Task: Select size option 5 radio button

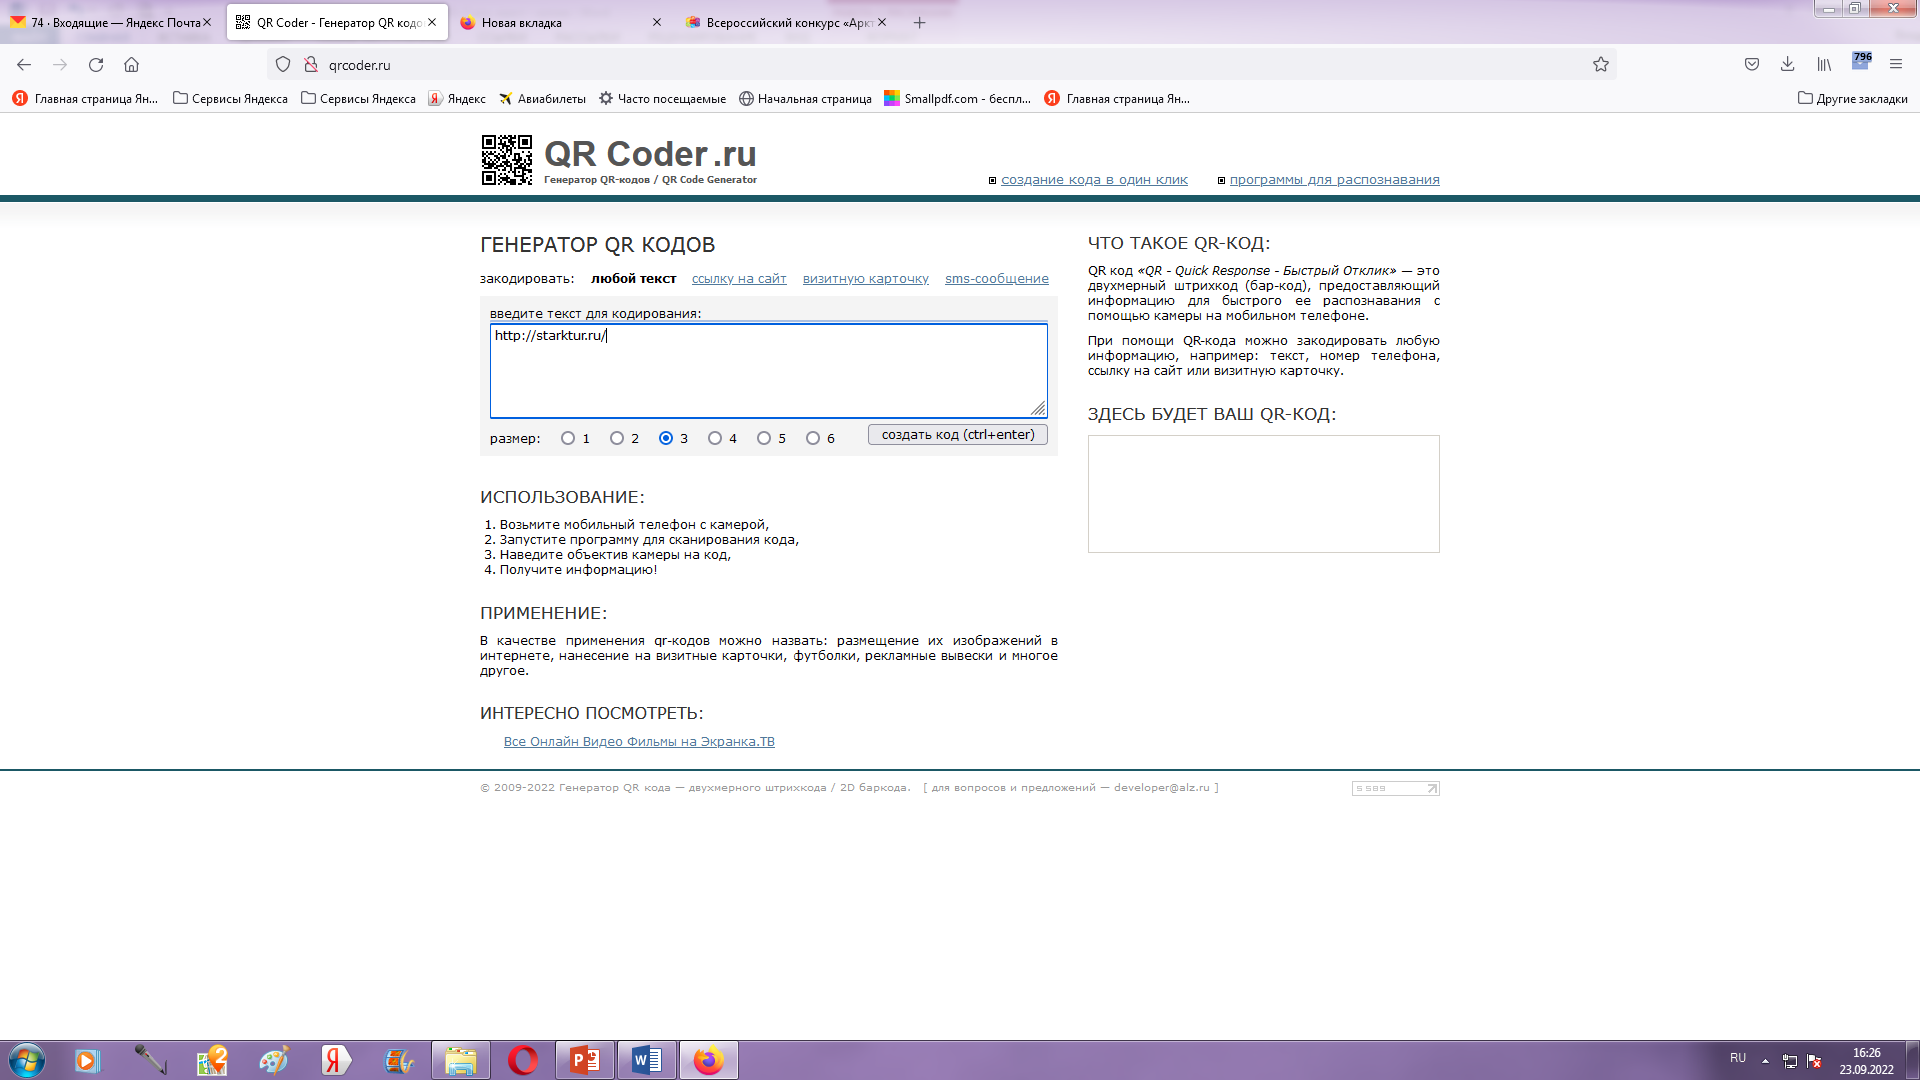Action: pyautogui.click(x=764, y=438)
